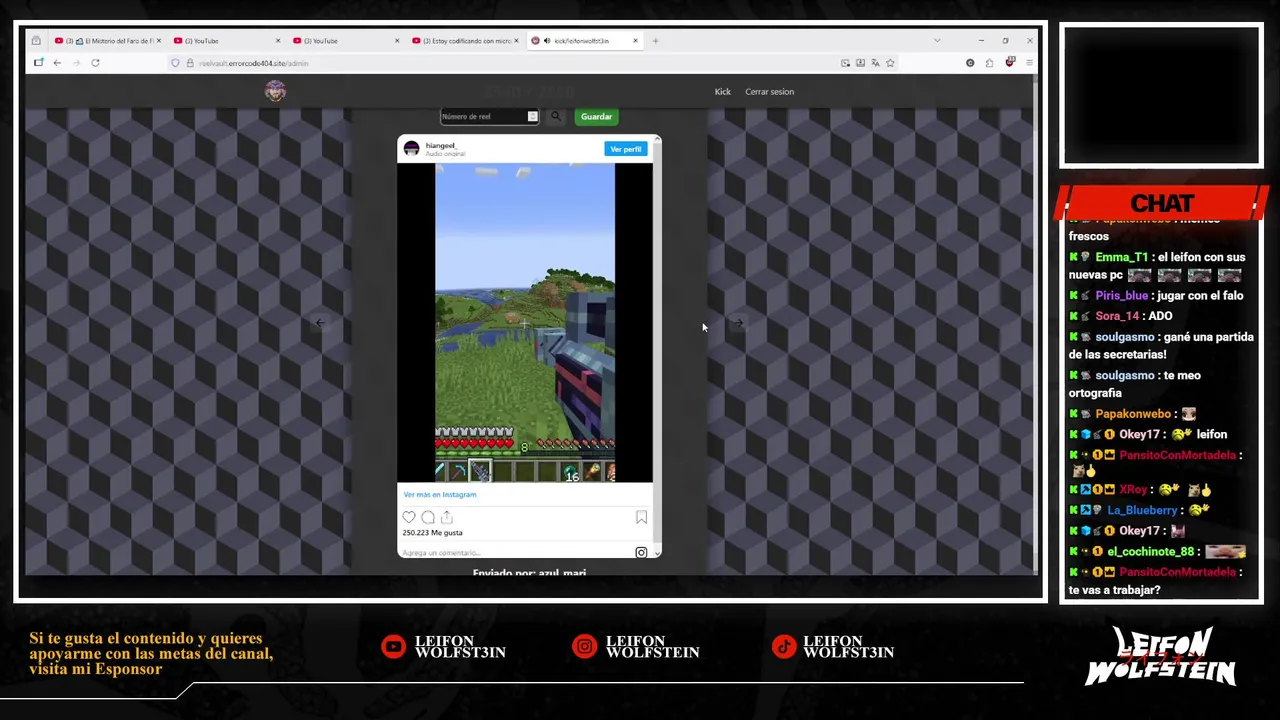1280x720 pixels.
Task: Click La_Blueberry username in chat
Action: (1143, 510)
